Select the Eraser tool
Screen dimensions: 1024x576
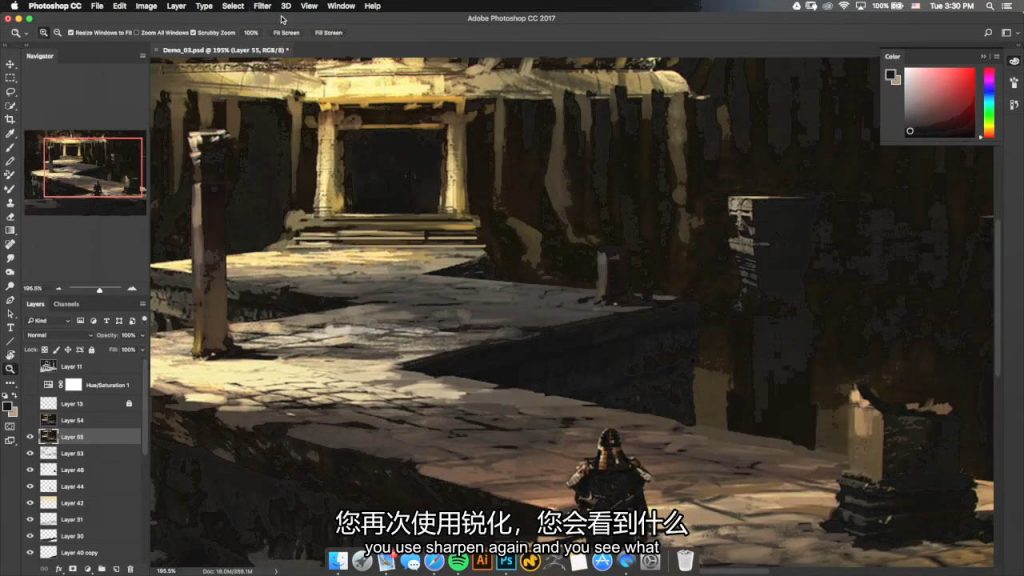[x=10, y=217]
